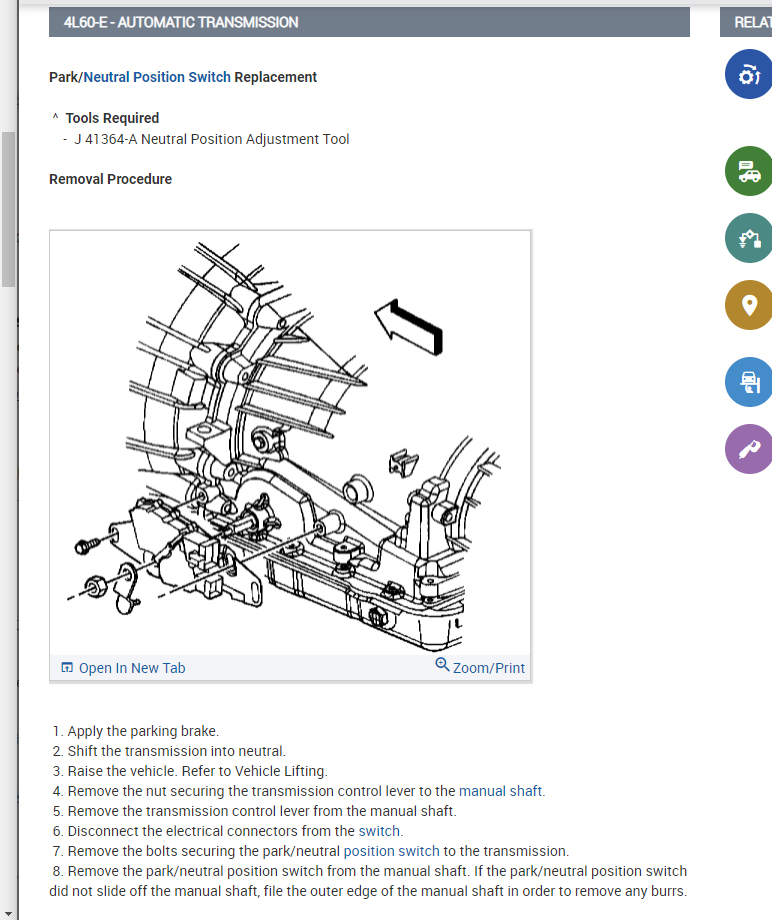Click the left vertical scrollbar thumb
This screenshot has width=772, height=920.
[x=8, y=209]
